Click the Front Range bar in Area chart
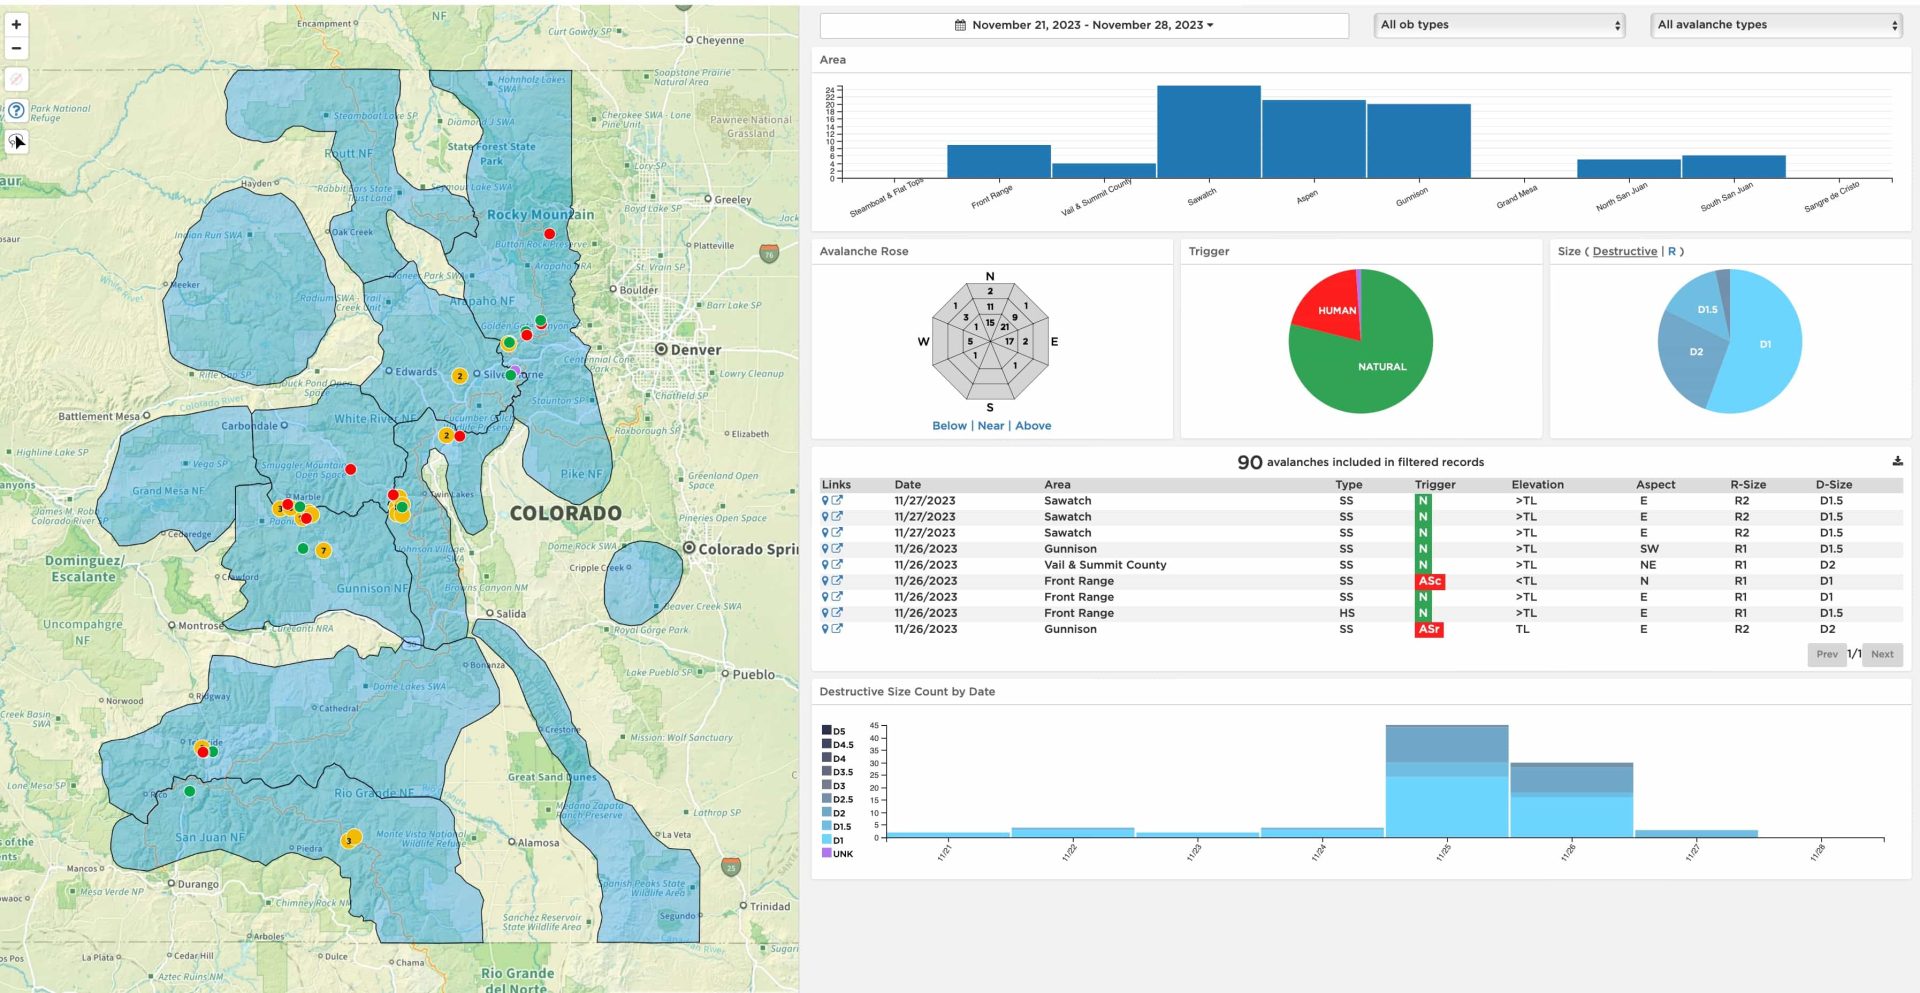 tap(999, 162)
